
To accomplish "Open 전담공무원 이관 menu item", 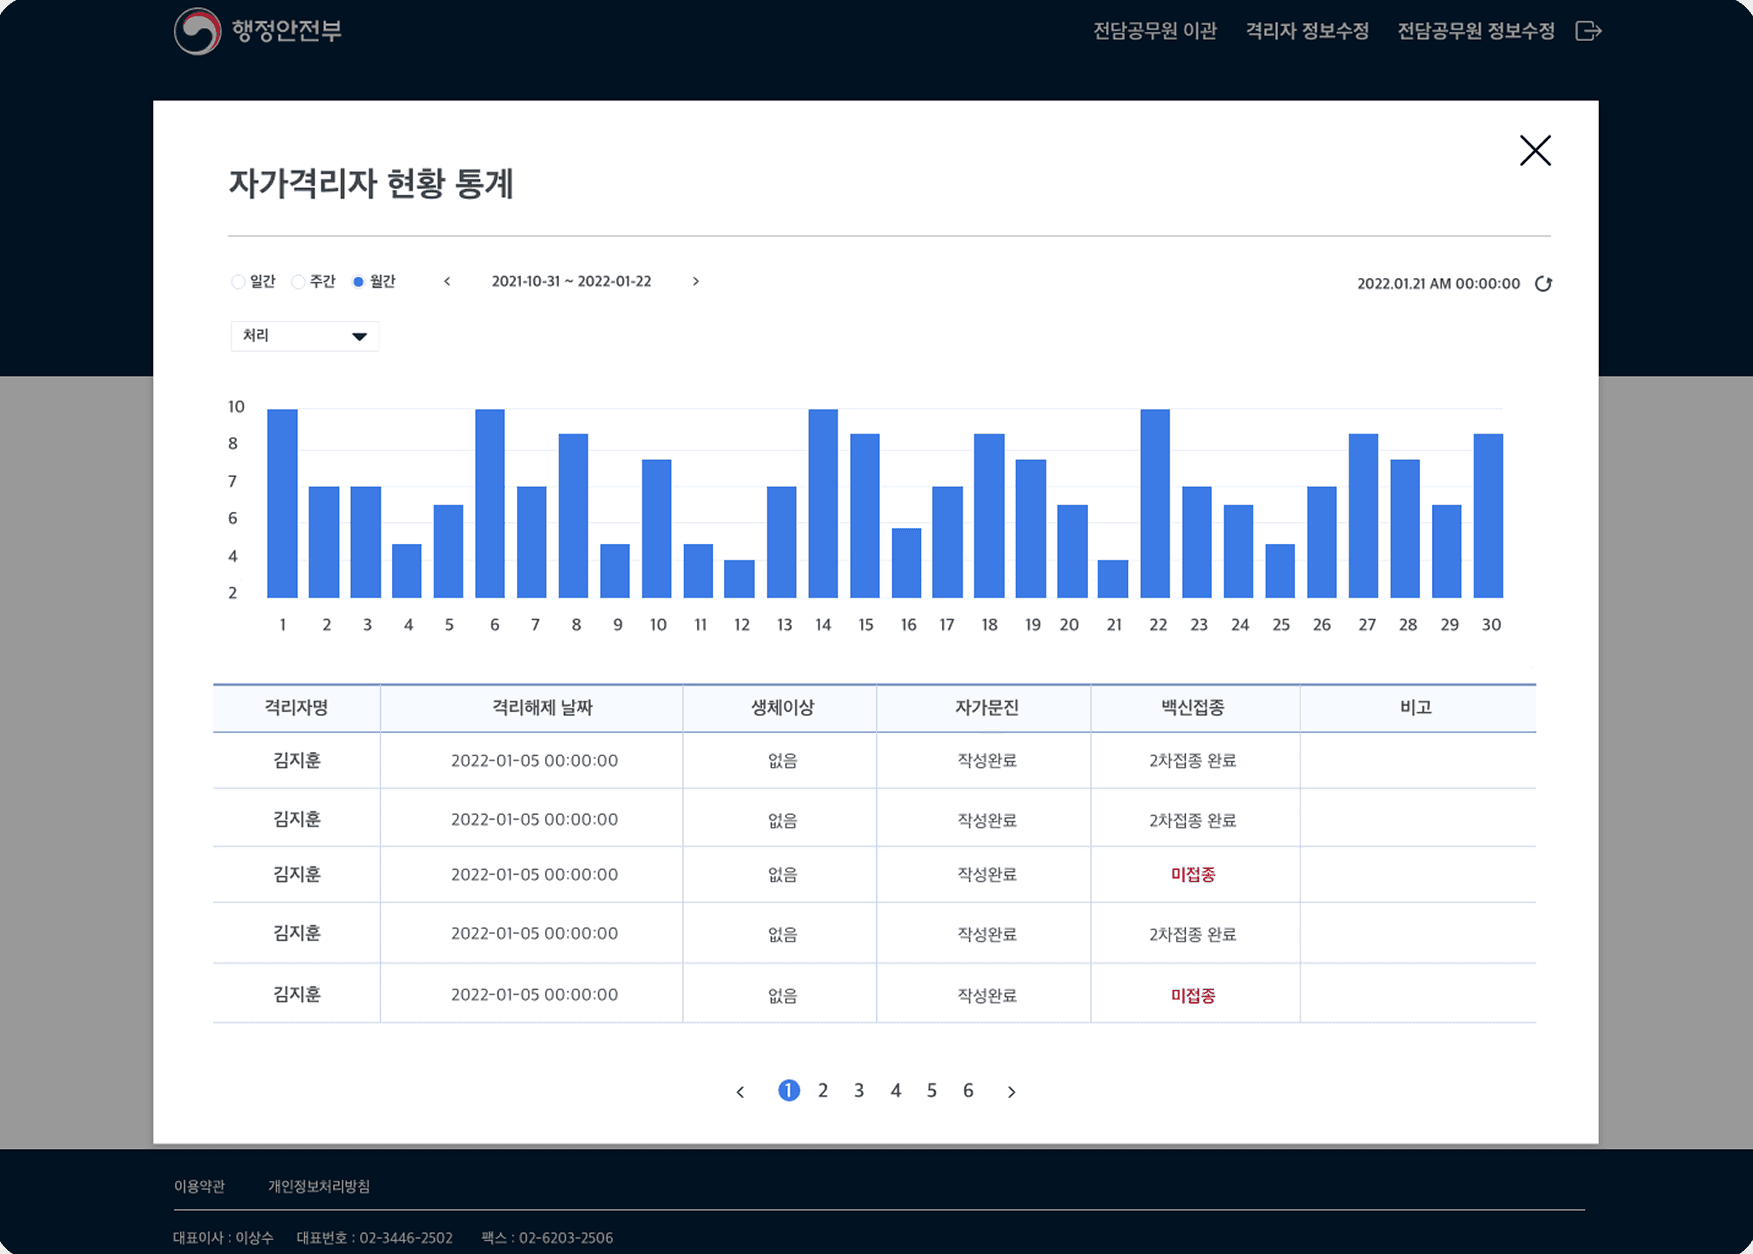I will pos(1154,31).
